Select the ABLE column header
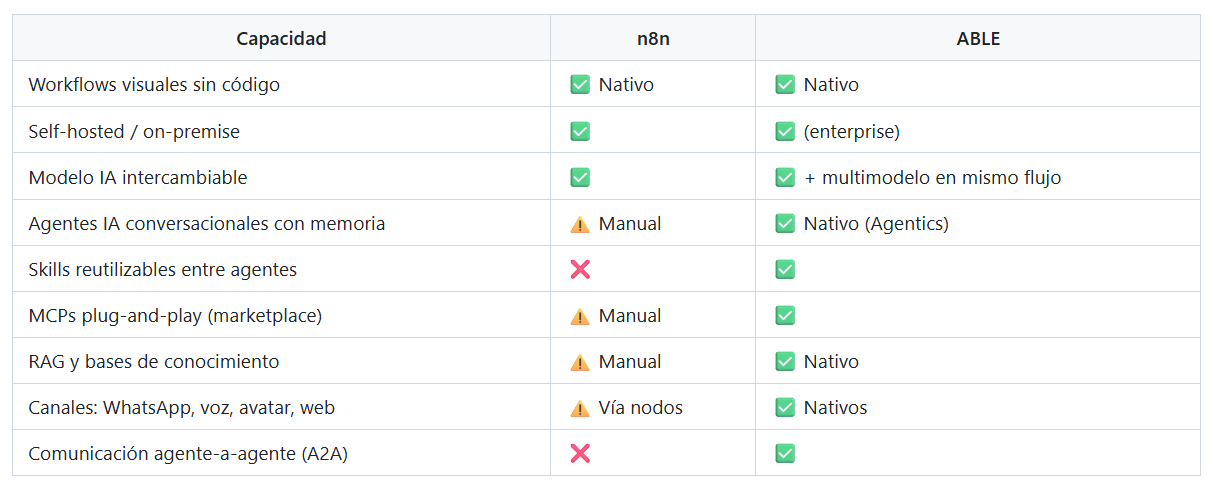The width and height of the screenshot is (1216, 496). pos(978,38)
